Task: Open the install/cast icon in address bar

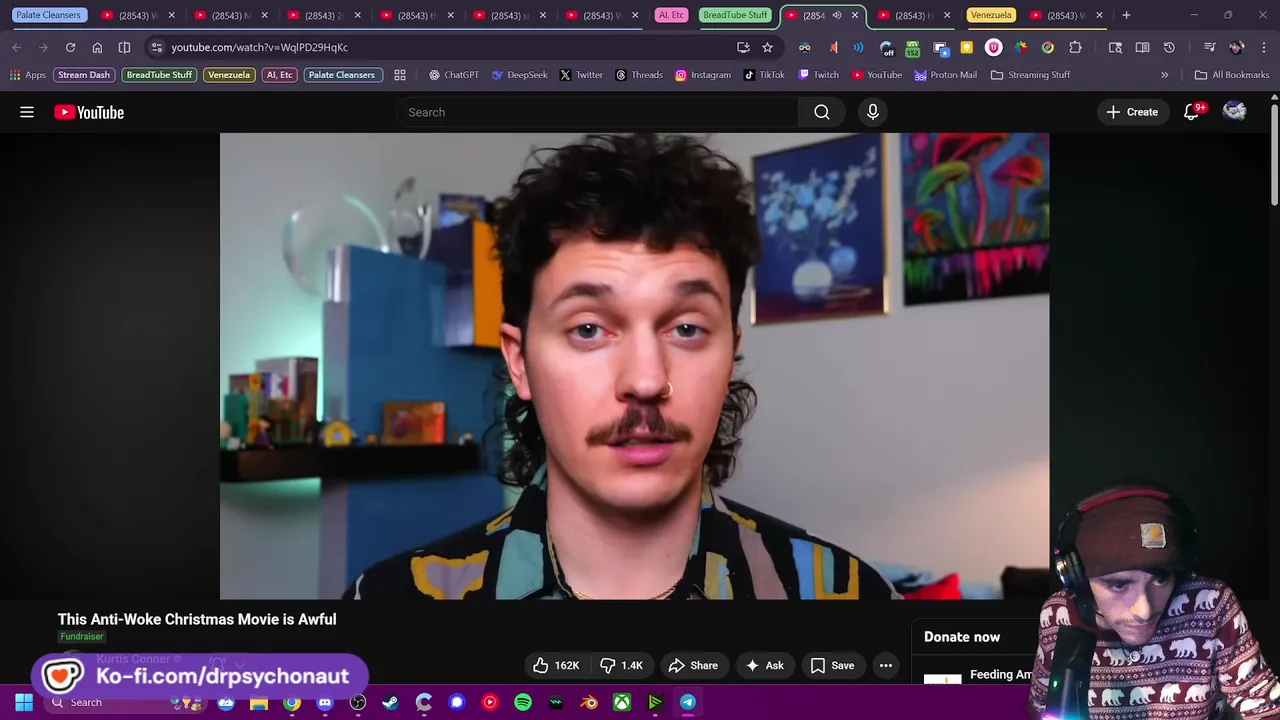Action: click(743, 47)
